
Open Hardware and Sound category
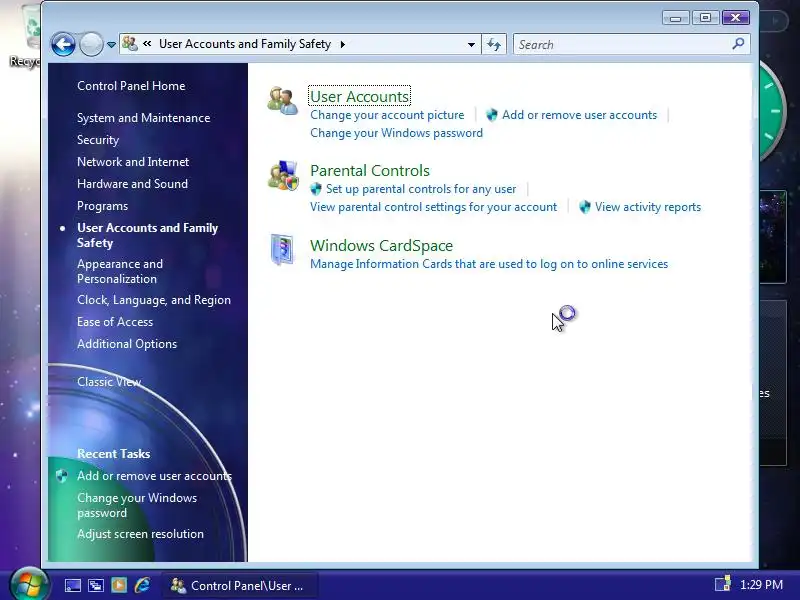coord(132,184)
